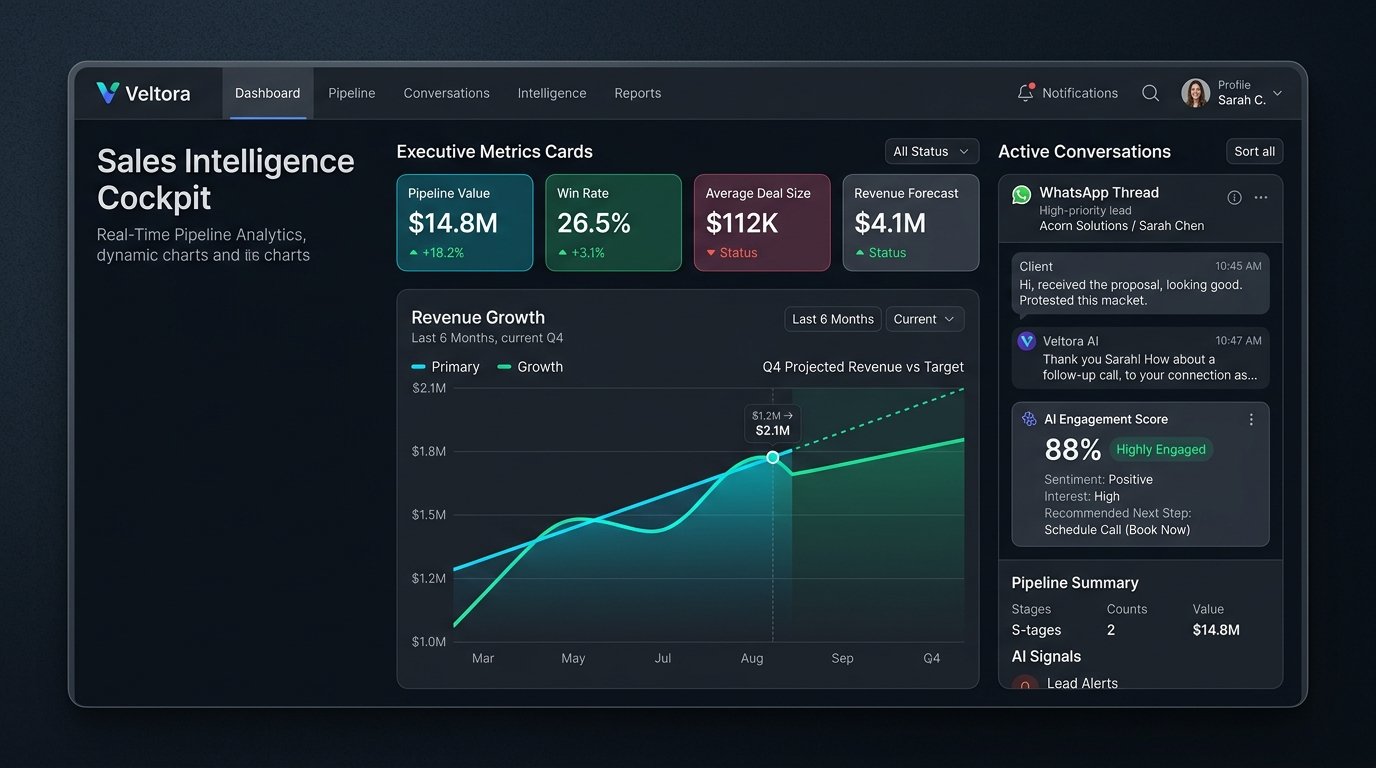Click the WhatsApp thread icon
The height and width of the screenshot is (768, 1376).
pyautogui.click(x=1021, y=194)
